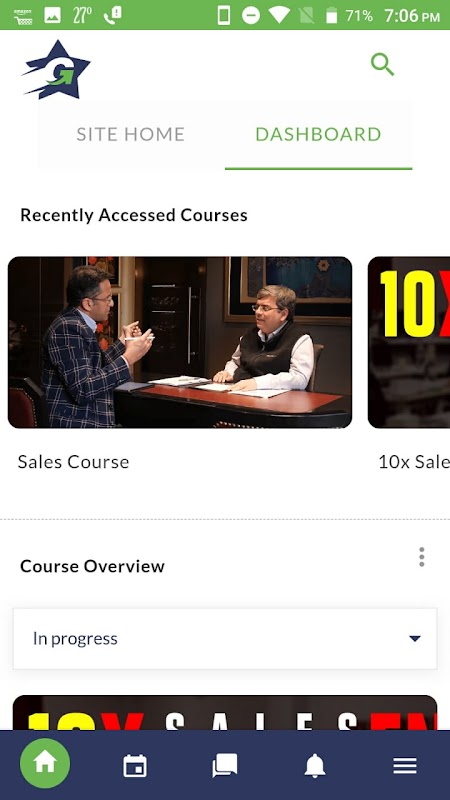Screen dimensions: 450x800
Task: Open messages chat icon in bottom bar
Action: coord(224,766)
